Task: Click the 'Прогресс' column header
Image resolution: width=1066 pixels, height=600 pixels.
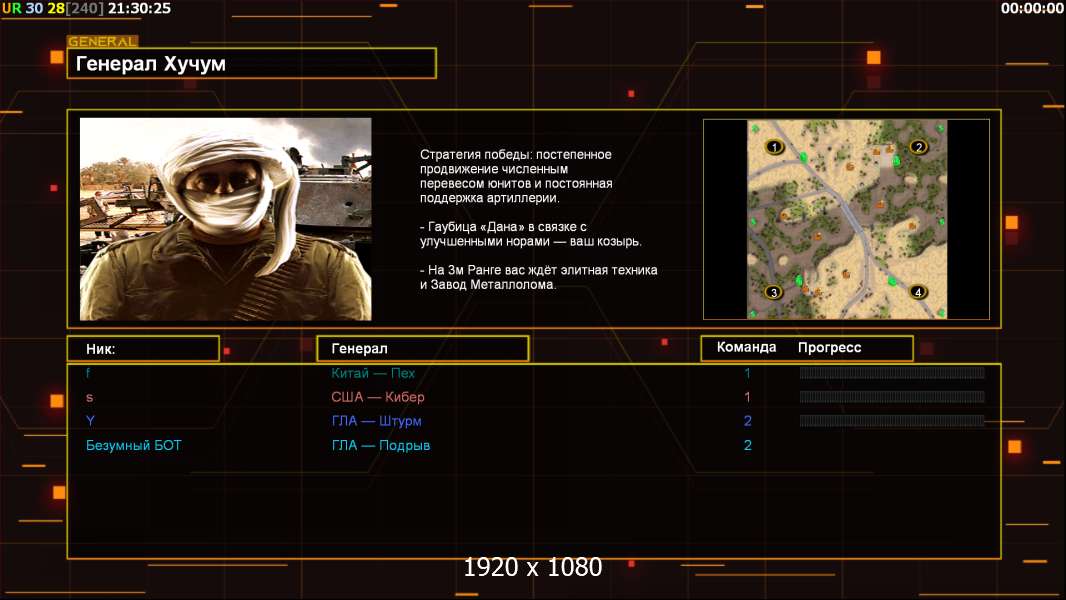Action: [x=829, y=348]
